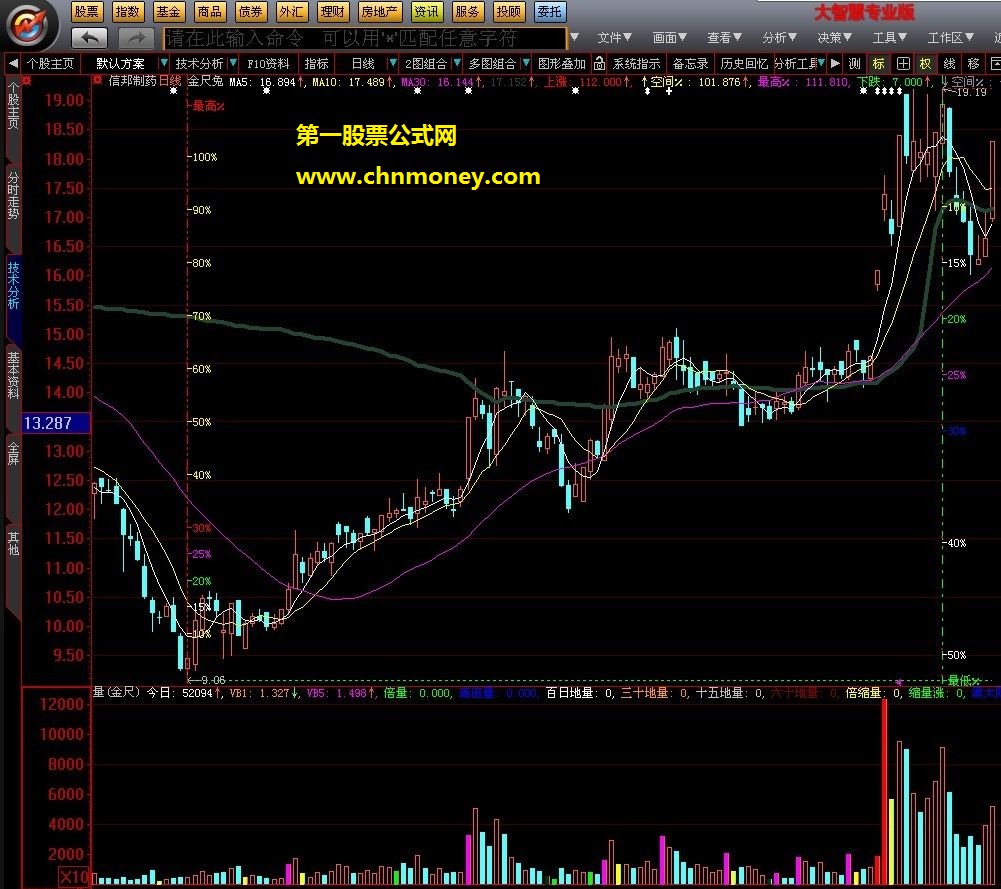Select the 移 move tool

[x=973, y=64]
